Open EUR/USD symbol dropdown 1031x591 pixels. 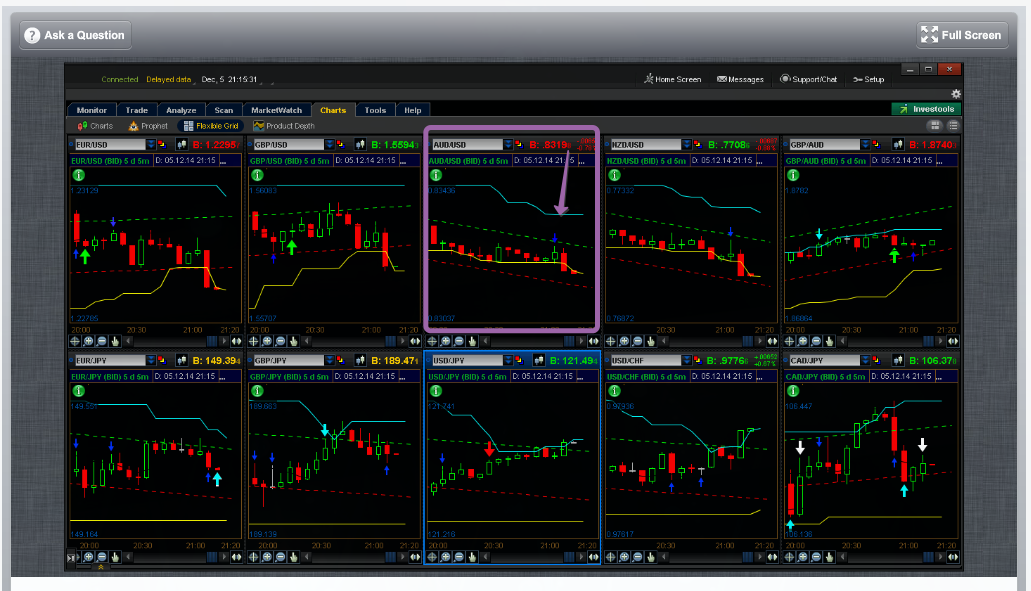(x=152, y=144)
